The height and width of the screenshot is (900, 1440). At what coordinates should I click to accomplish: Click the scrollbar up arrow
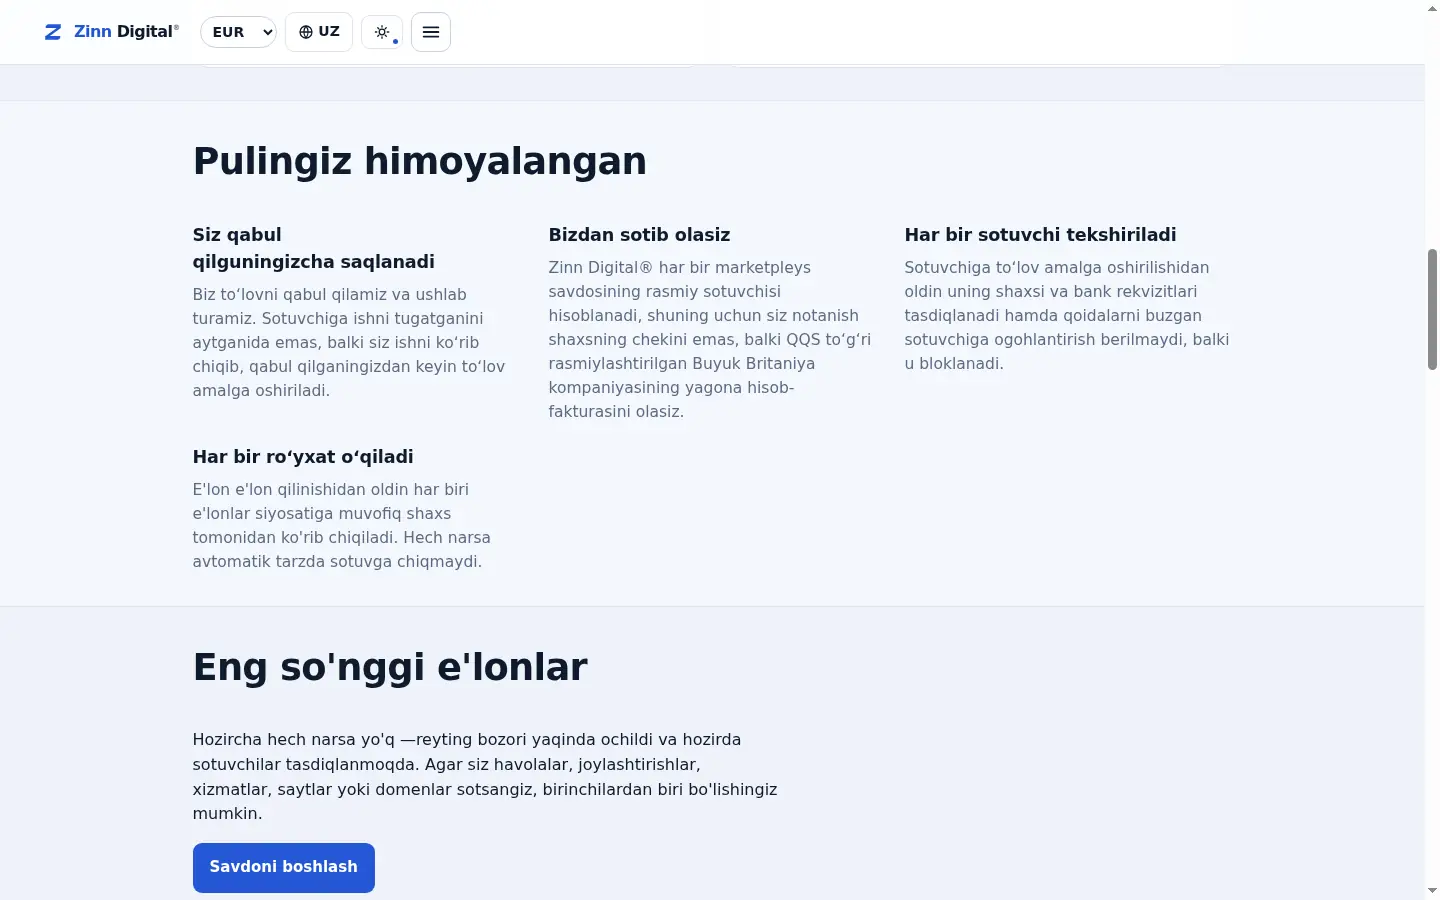click(x=1432, y=8)
